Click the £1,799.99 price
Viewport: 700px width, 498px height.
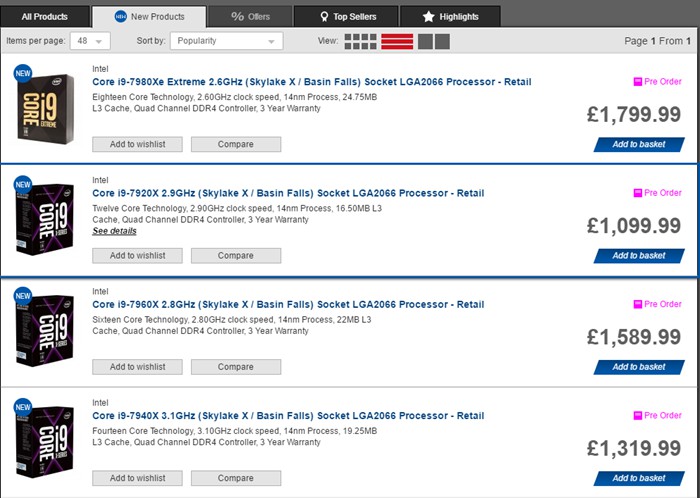point(634,114)
